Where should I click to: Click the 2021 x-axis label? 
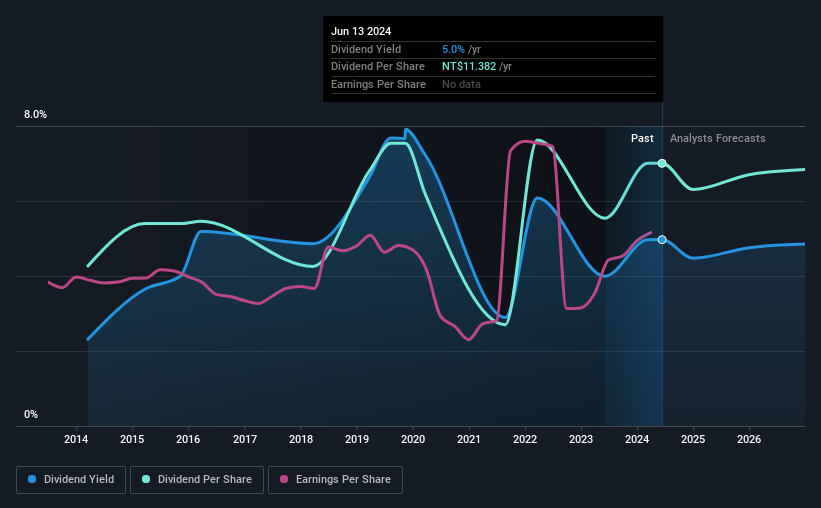(x=469, y=439)
